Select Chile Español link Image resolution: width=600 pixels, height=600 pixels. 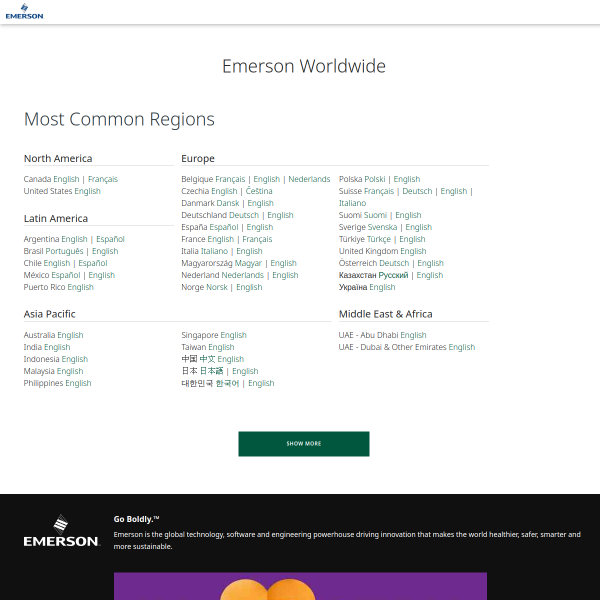coord(93,263)
